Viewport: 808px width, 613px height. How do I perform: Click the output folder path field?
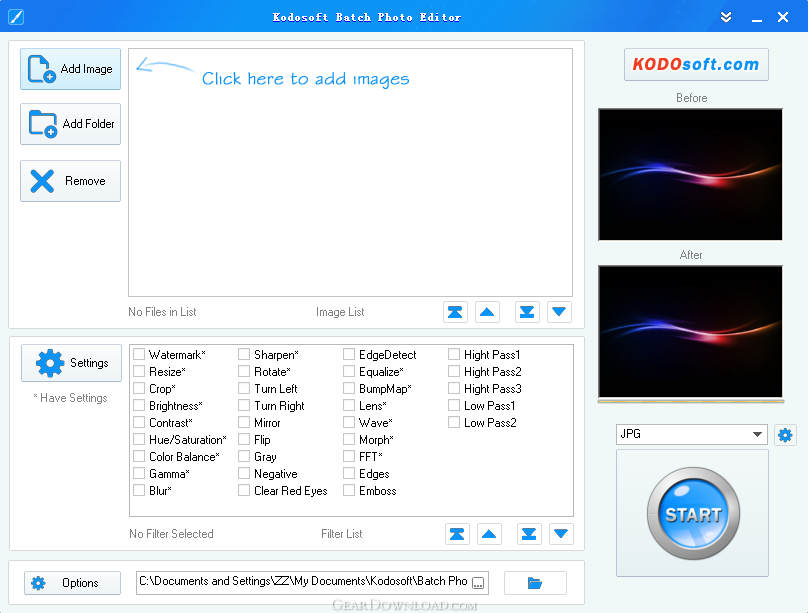point(312,583)
